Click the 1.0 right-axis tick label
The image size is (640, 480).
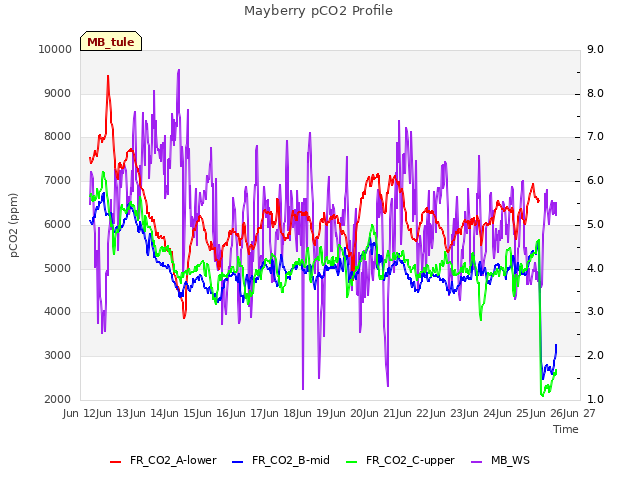[596, 399]
